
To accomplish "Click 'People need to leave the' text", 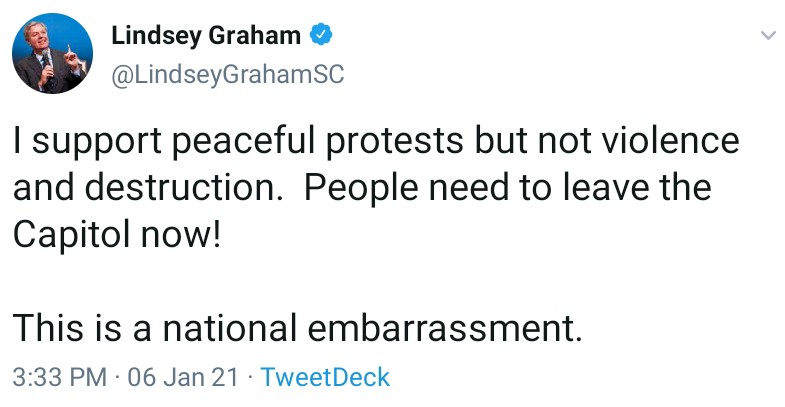I will coord(508,189).
